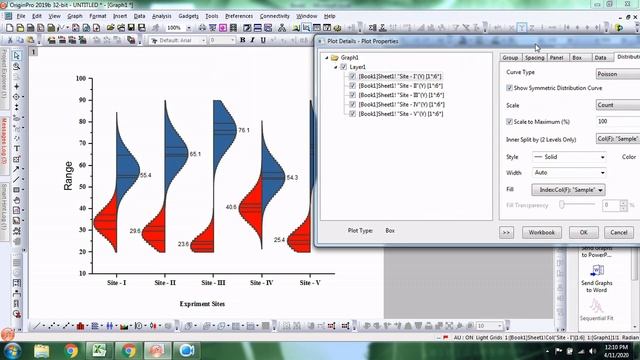This screenshot has height=360, width=640.
Task: Open the Width Auto dropdown
Action: pos(569,173)
